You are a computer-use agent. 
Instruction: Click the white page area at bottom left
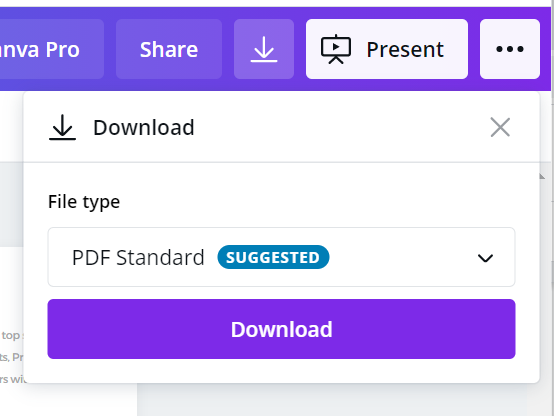coord(67,401)
